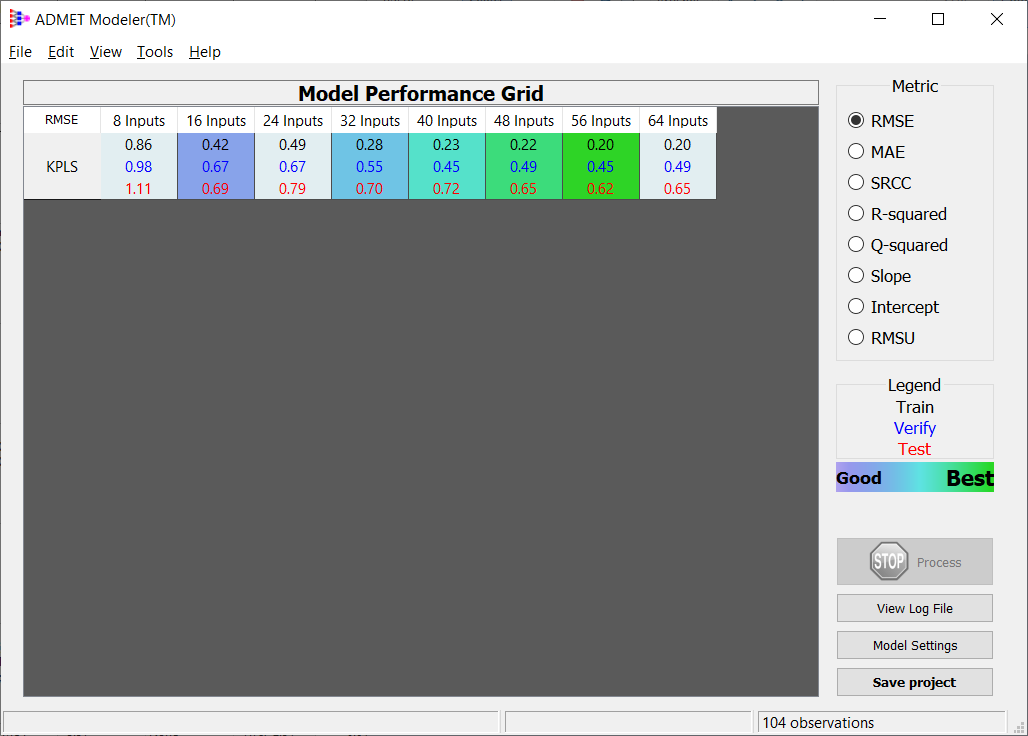Click the 104 observations status text
The height and width of the screenshot is (736, 1028).
point(818,722)
